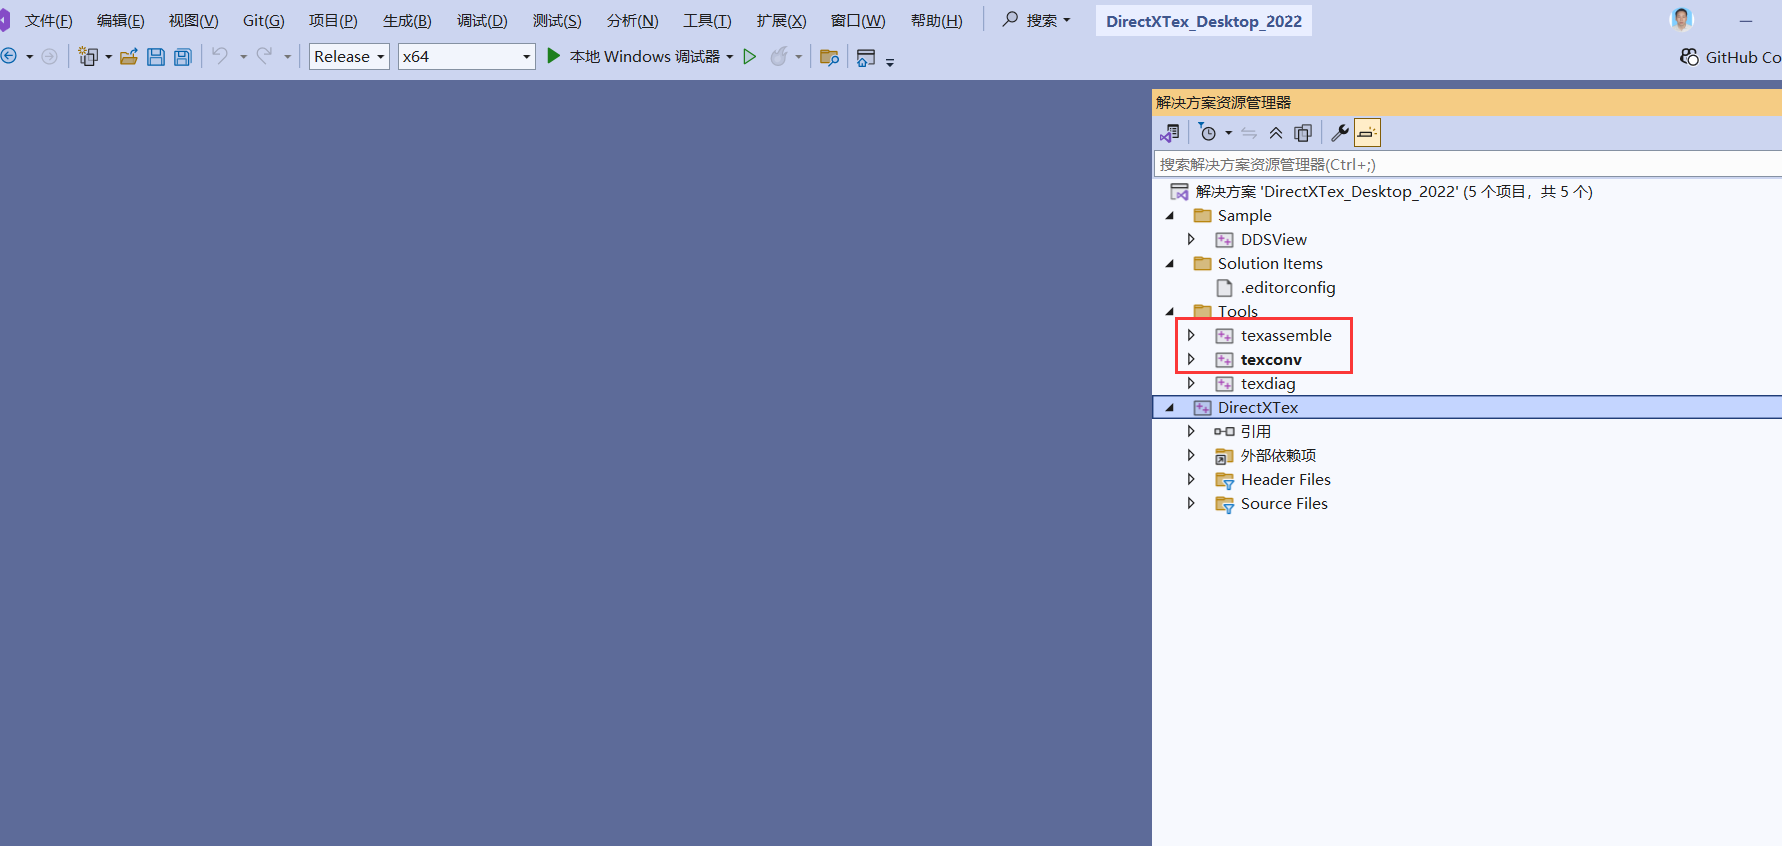
Task: Open the Git(G) menu
Action: (x=264, y=21)
